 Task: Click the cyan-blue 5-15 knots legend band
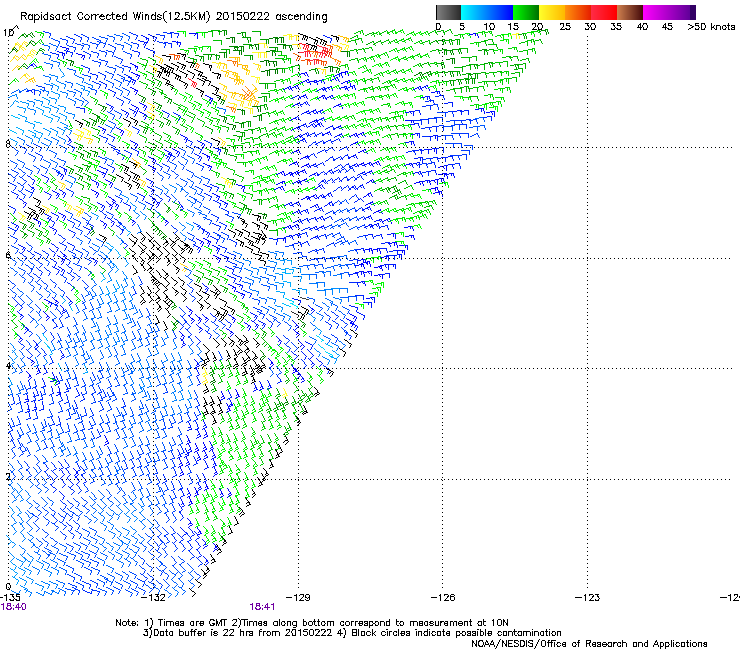(487, 12)
